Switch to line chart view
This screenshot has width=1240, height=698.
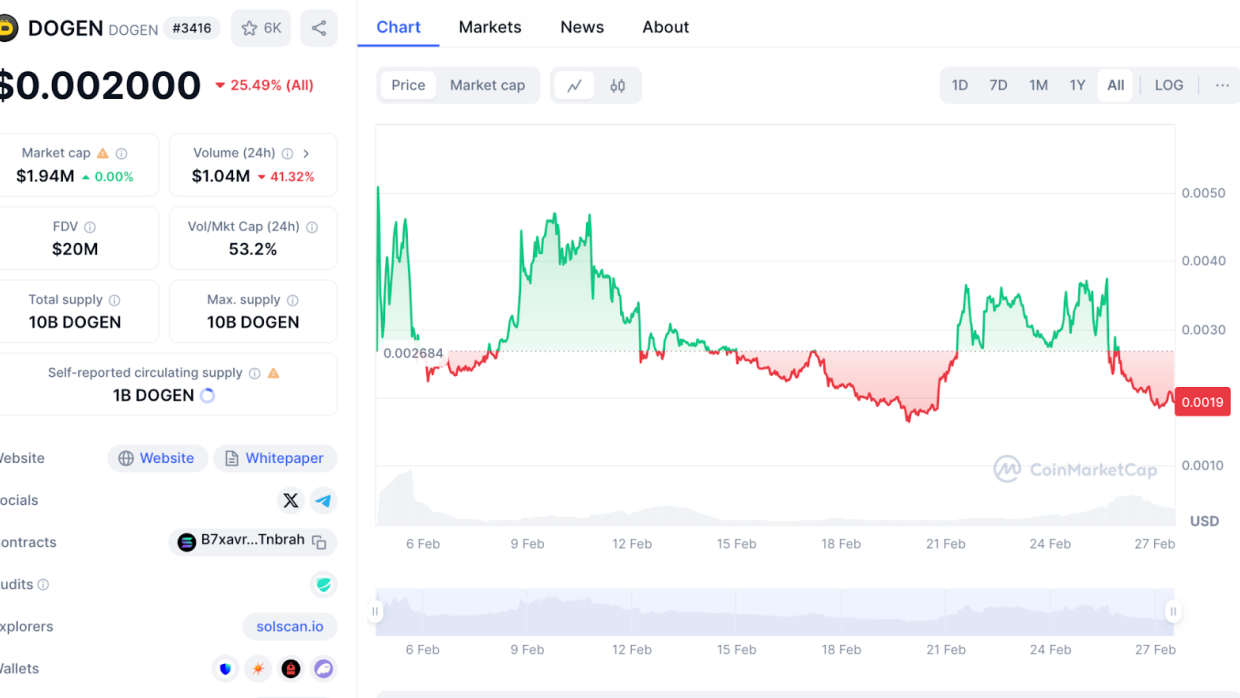[575, 85]
